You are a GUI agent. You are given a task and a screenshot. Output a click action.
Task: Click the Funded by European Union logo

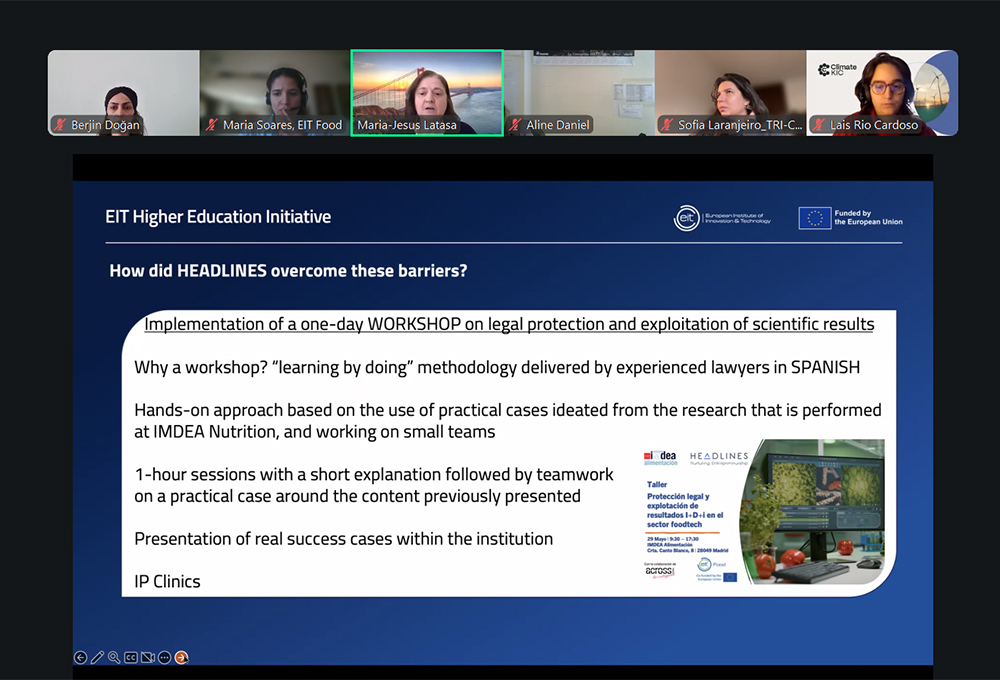click(850, 218)
